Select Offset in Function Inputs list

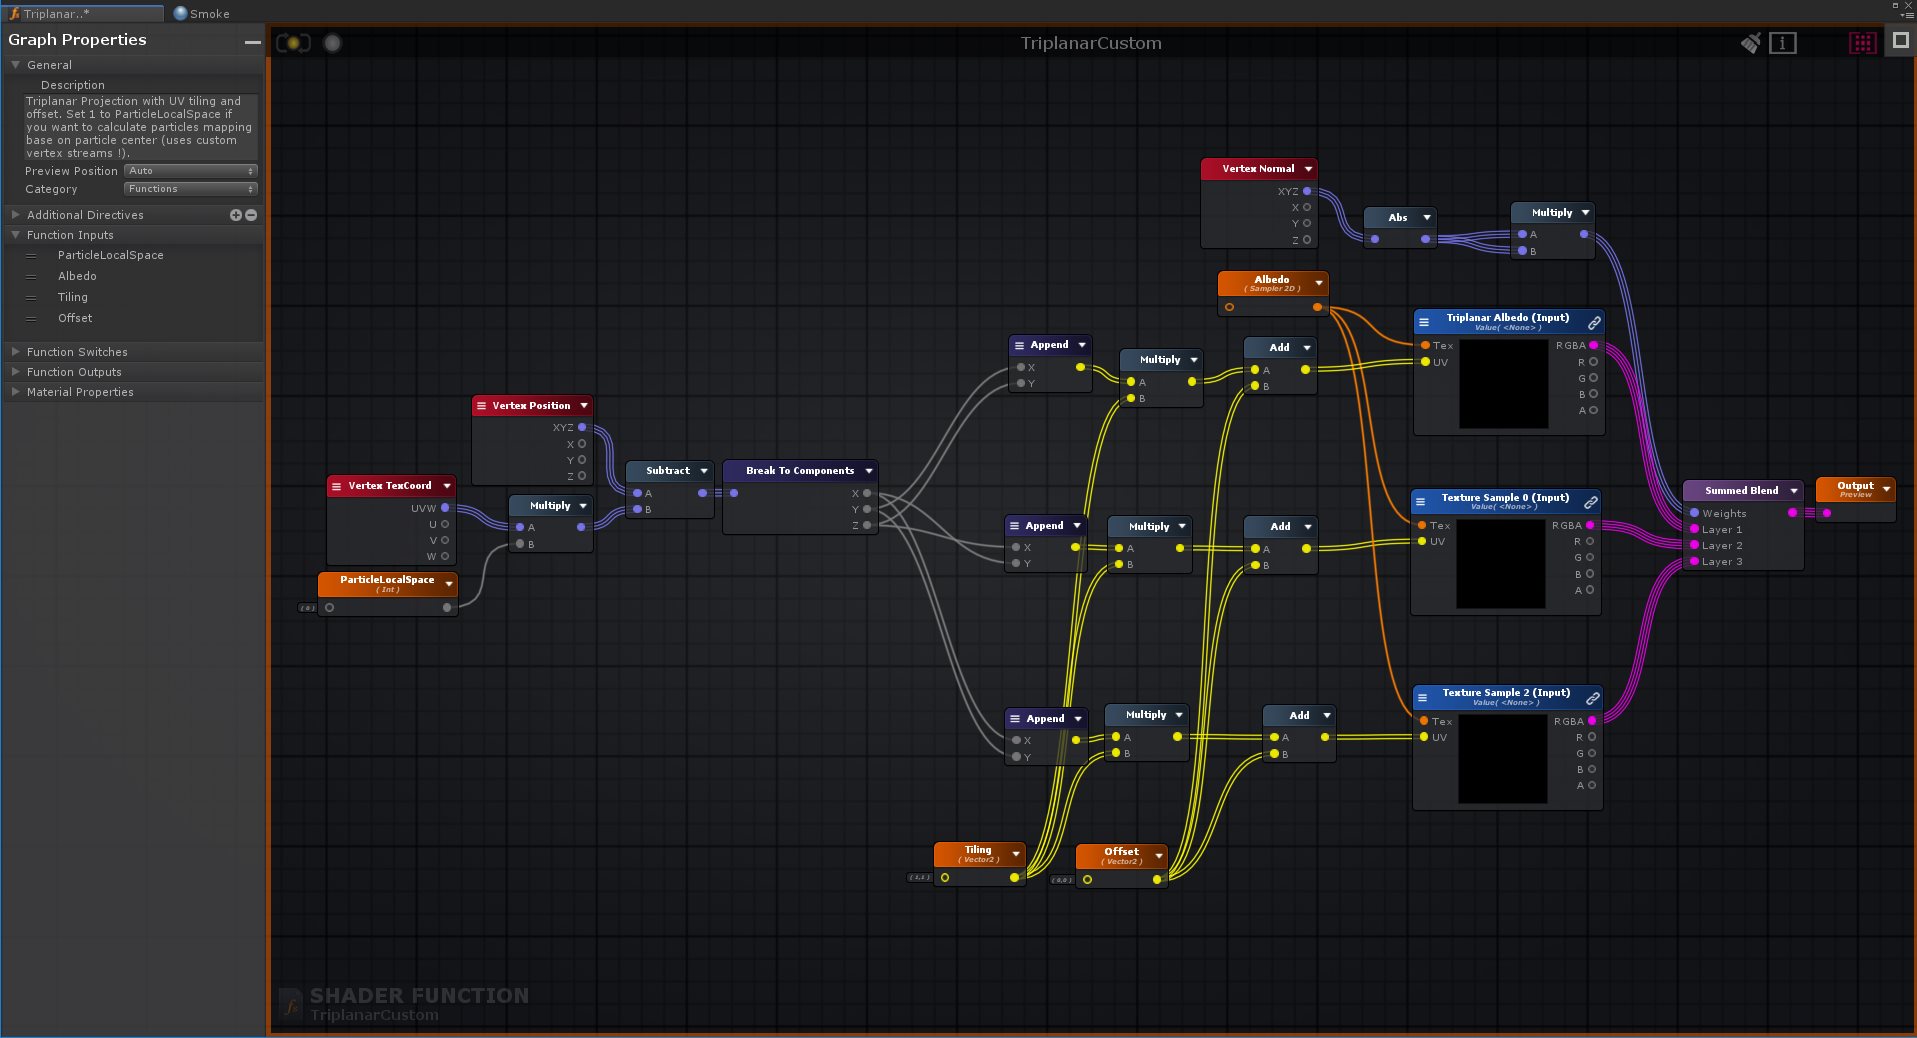tap(75, 318)
